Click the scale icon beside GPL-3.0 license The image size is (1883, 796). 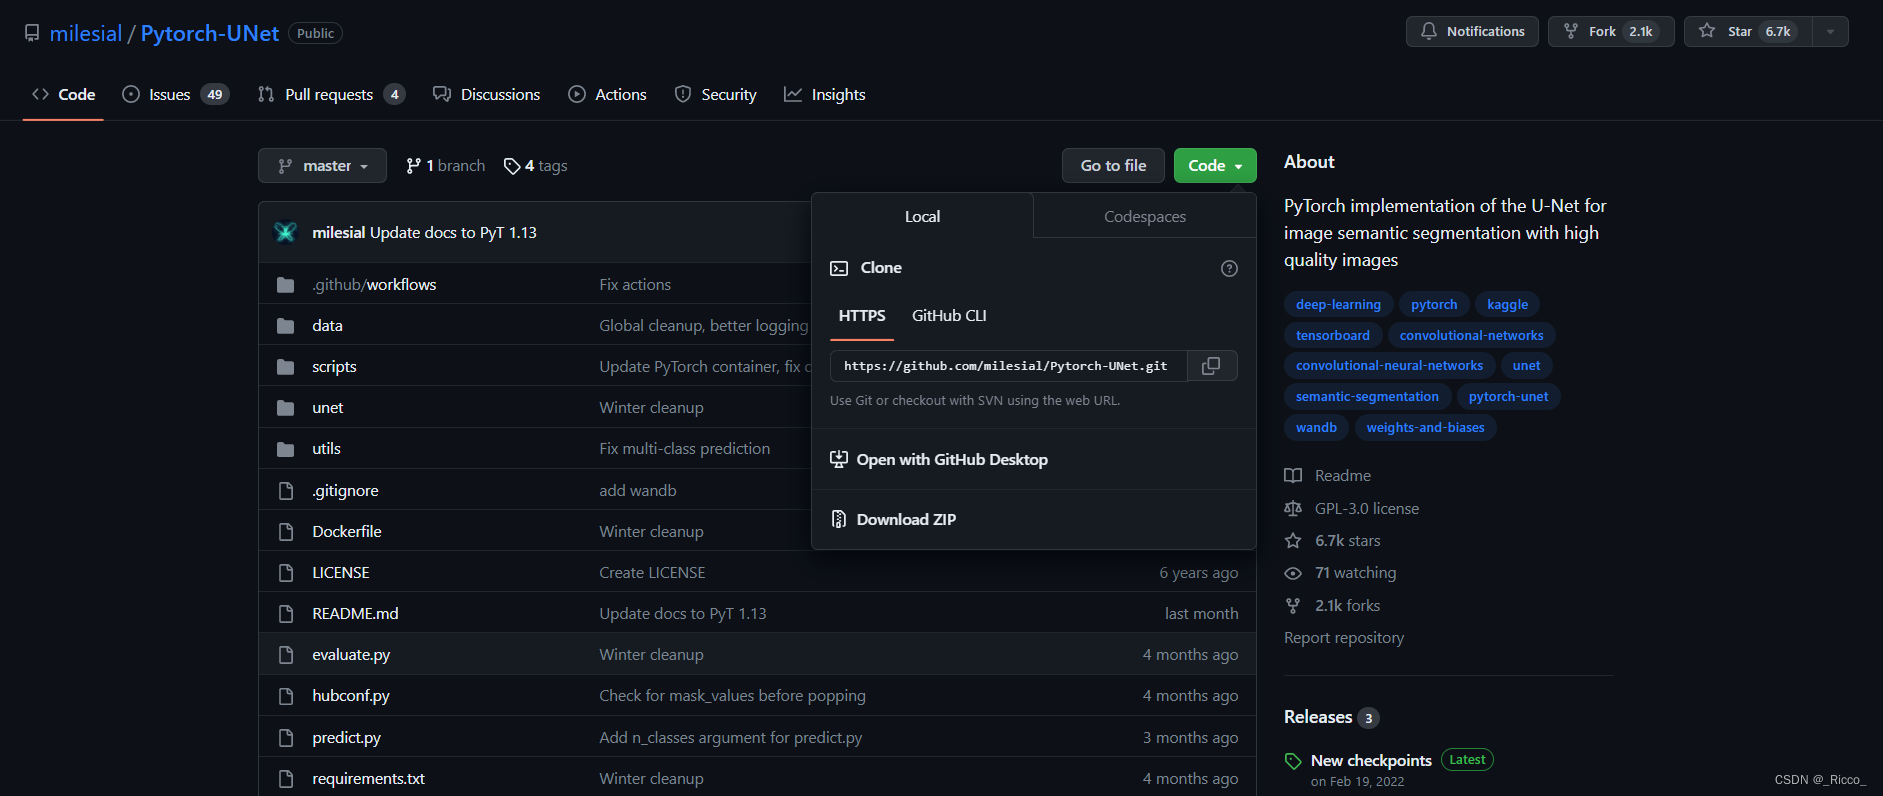[1293, 509]
